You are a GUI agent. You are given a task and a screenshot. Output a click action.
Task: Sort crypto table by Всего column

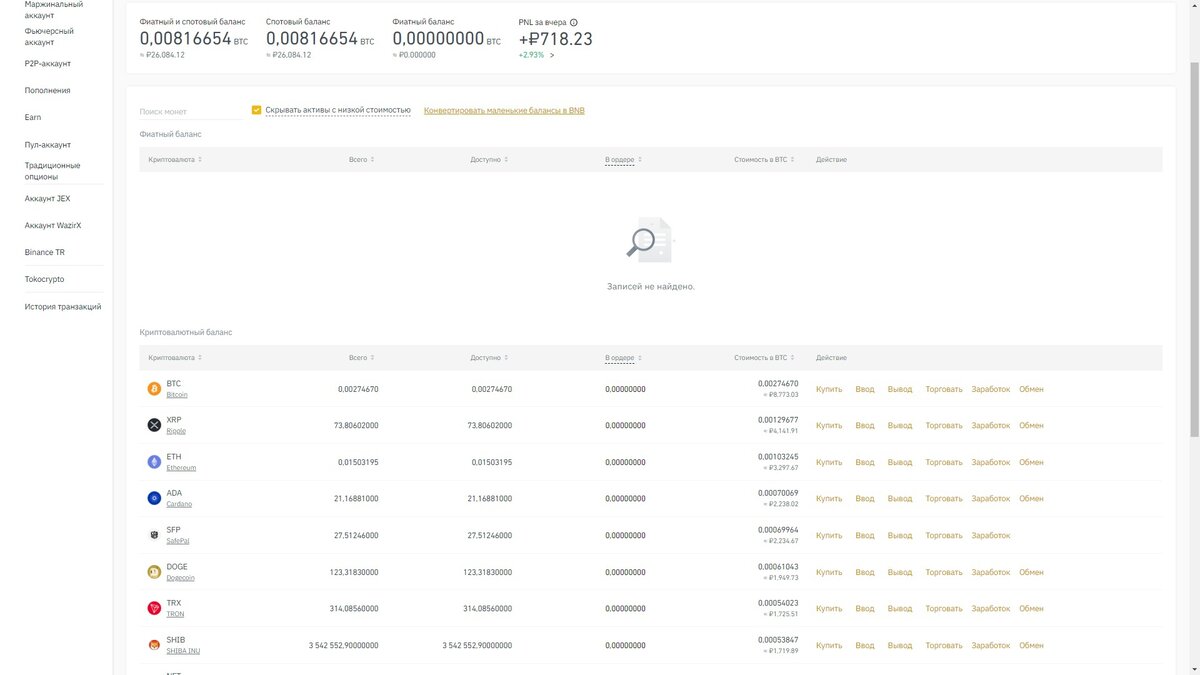[362, 357]
